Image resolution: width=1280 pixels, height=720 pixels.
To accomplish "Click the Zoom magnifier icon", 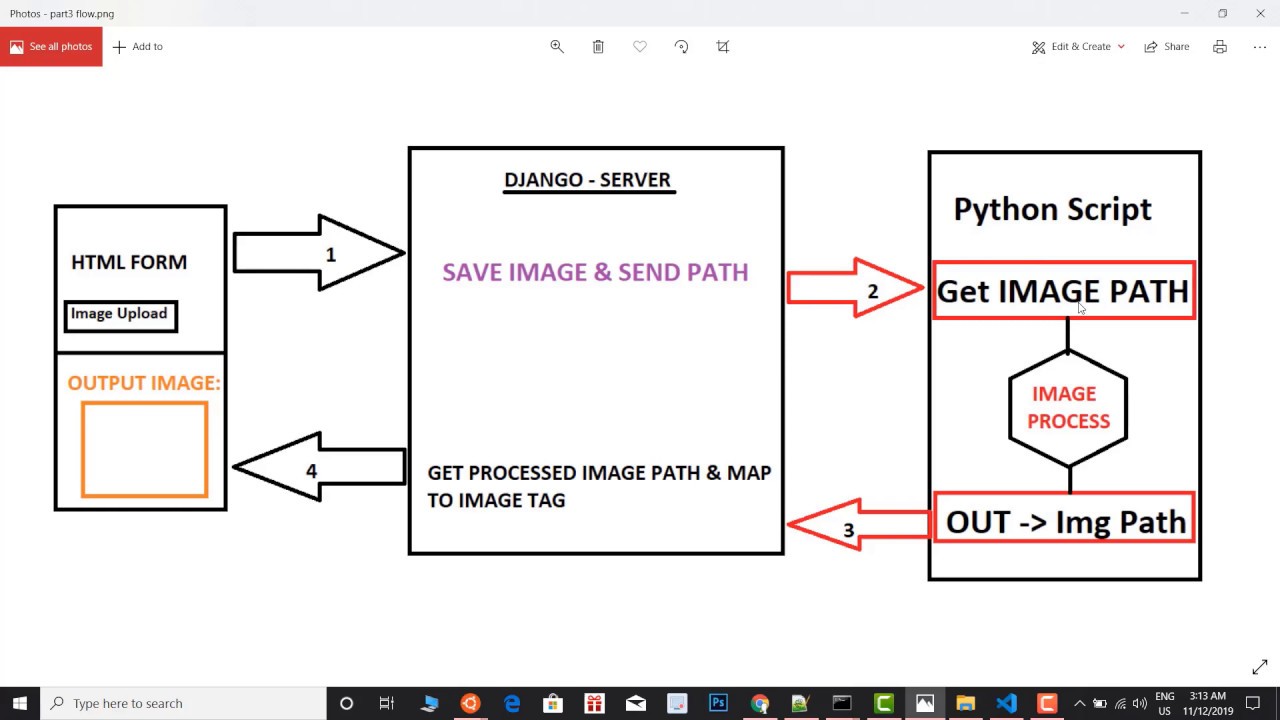I will coord(557,47).
